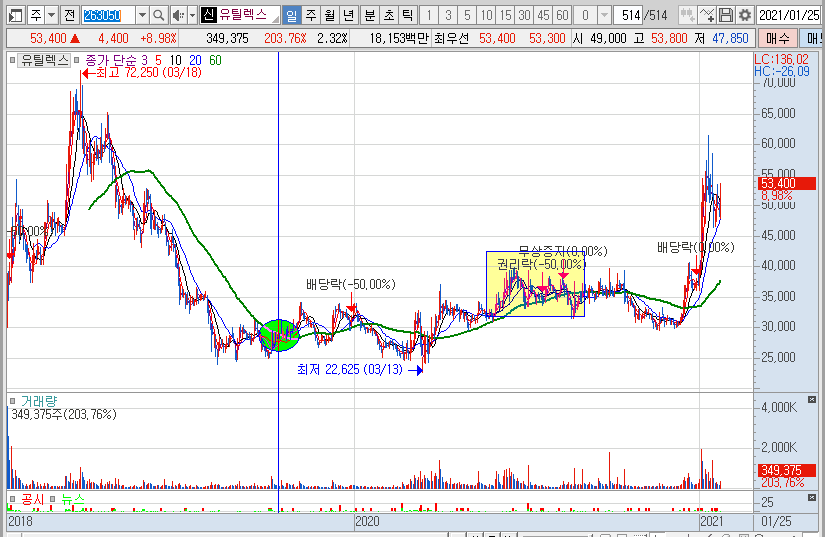Click the stock search magnifier icon
Viewport: 825px width, 537px height.
pos(158,15)
